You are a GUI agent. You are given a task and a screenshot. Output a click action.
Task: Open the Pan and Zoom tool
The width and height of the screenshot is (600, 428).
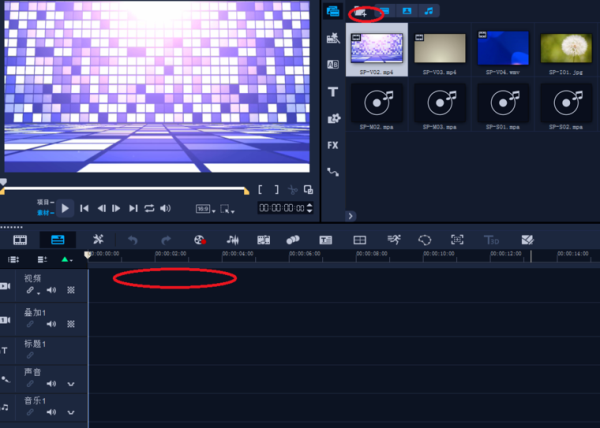click(457, 240)
